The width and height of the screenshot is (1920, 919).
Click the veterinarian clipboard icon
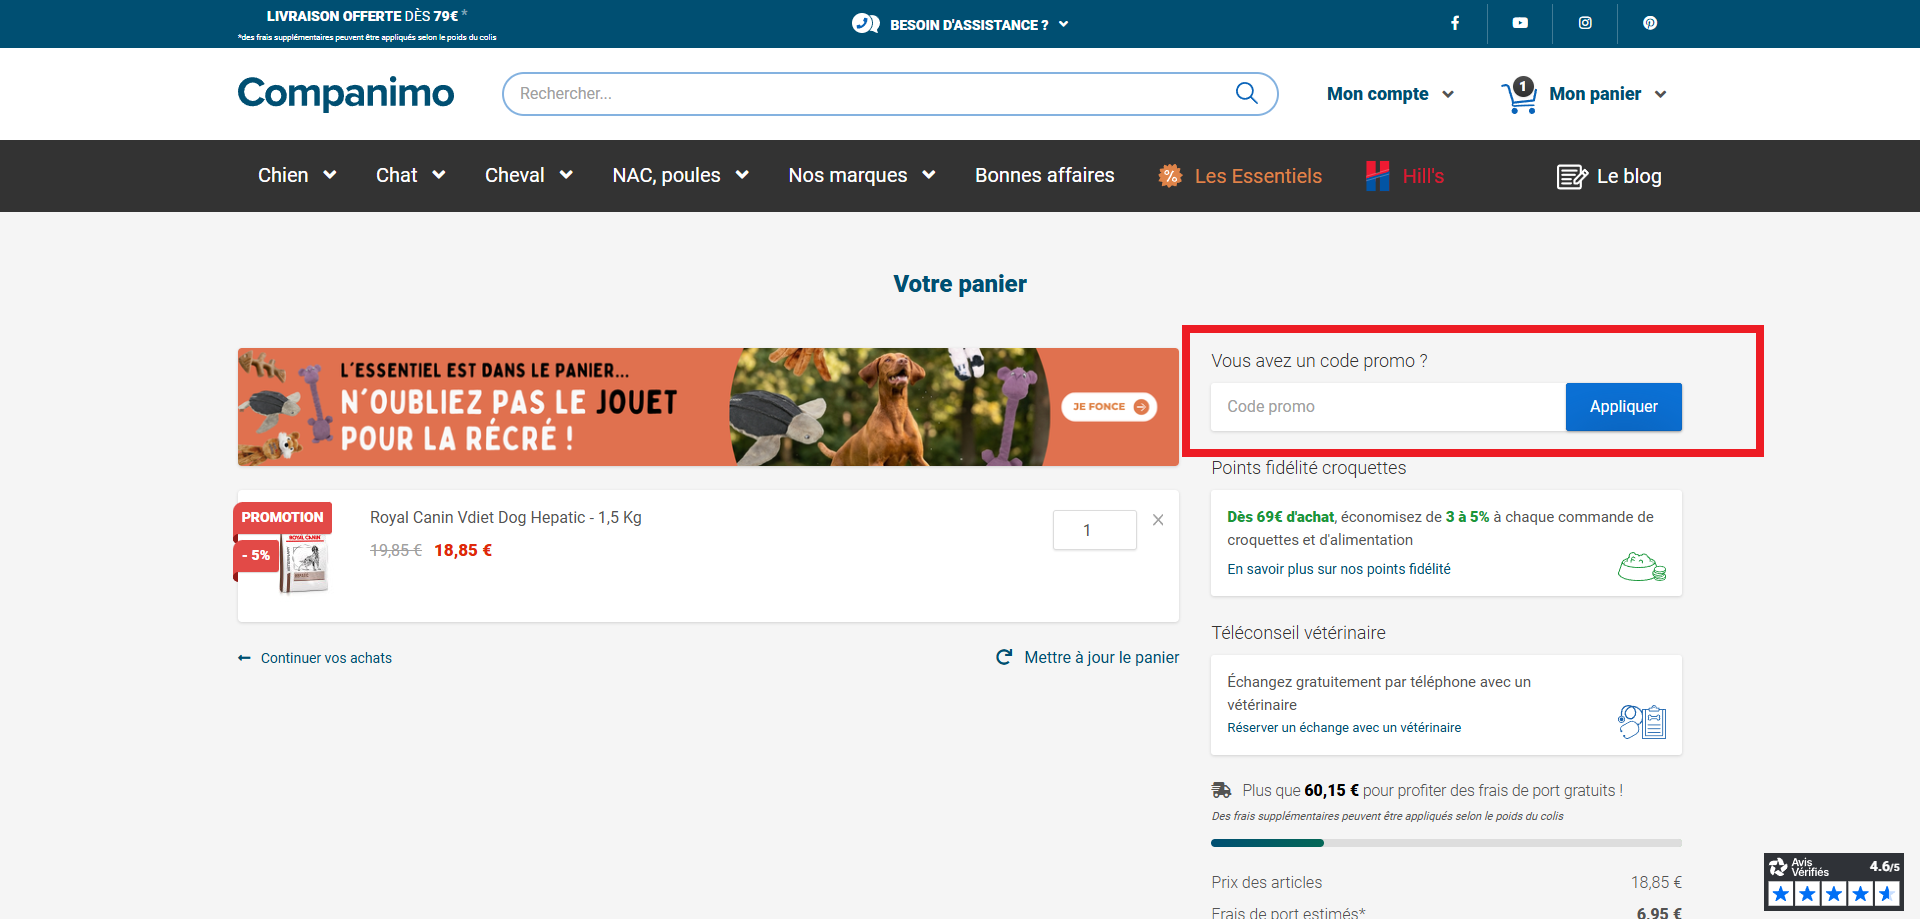1642,721
